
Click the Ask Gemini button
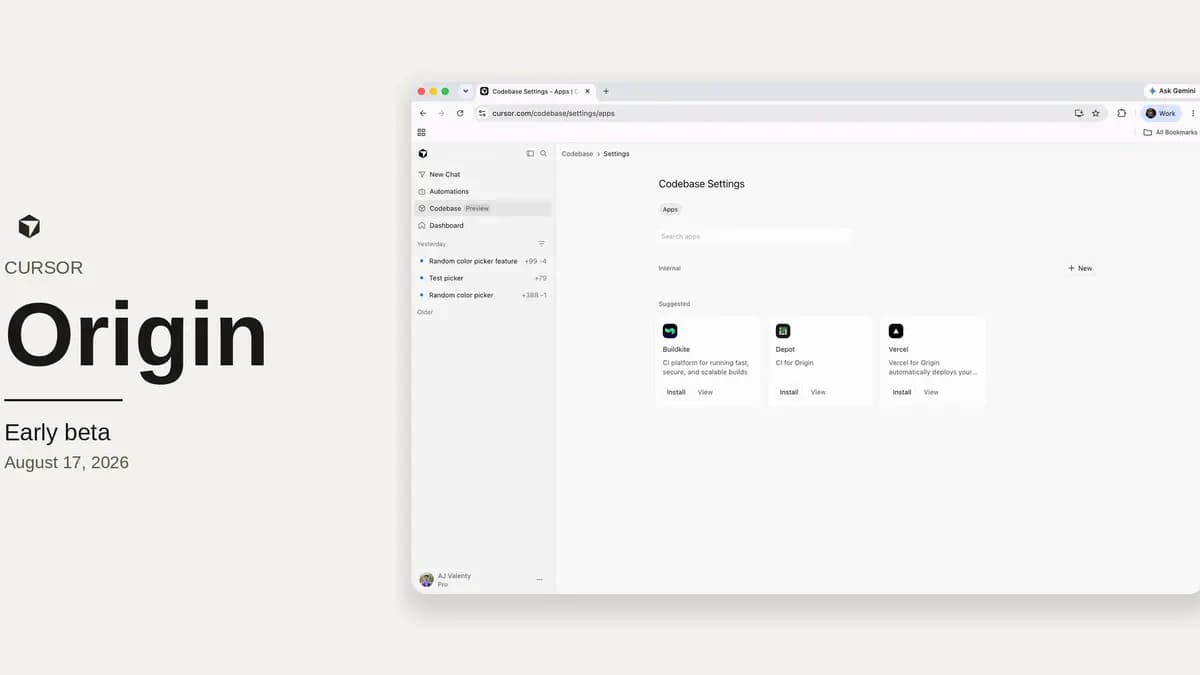click(1172, 91)
